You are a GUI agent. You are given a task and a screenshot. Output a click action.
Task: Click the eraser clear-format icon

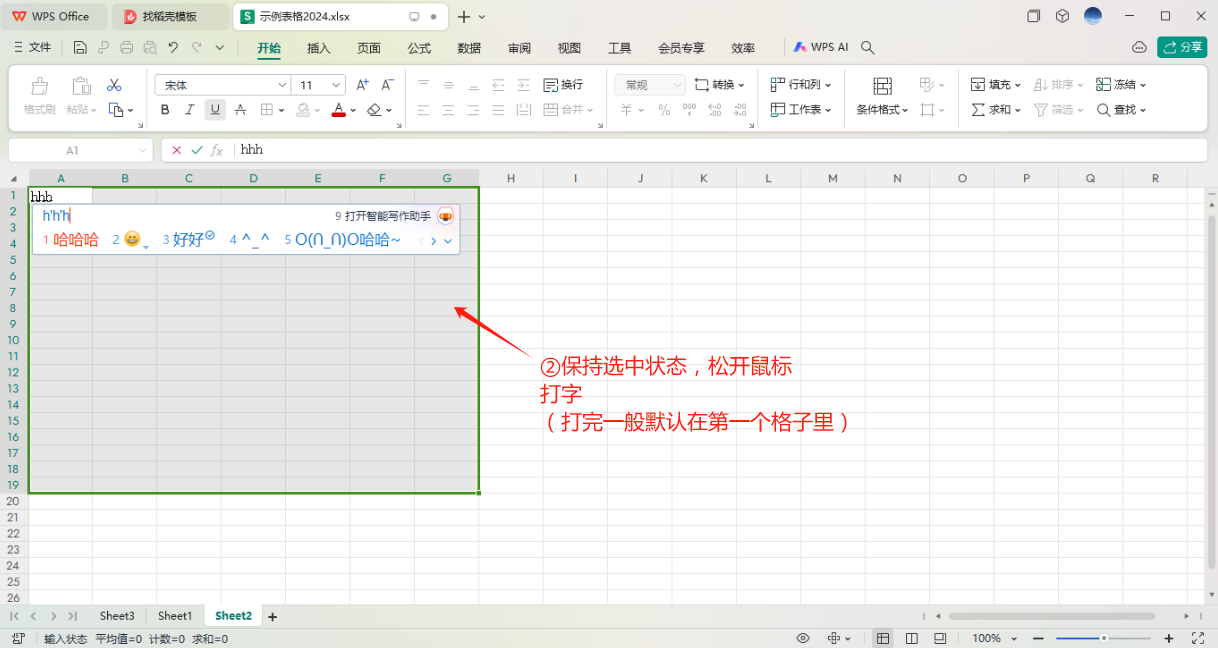(x=374, y=110)
